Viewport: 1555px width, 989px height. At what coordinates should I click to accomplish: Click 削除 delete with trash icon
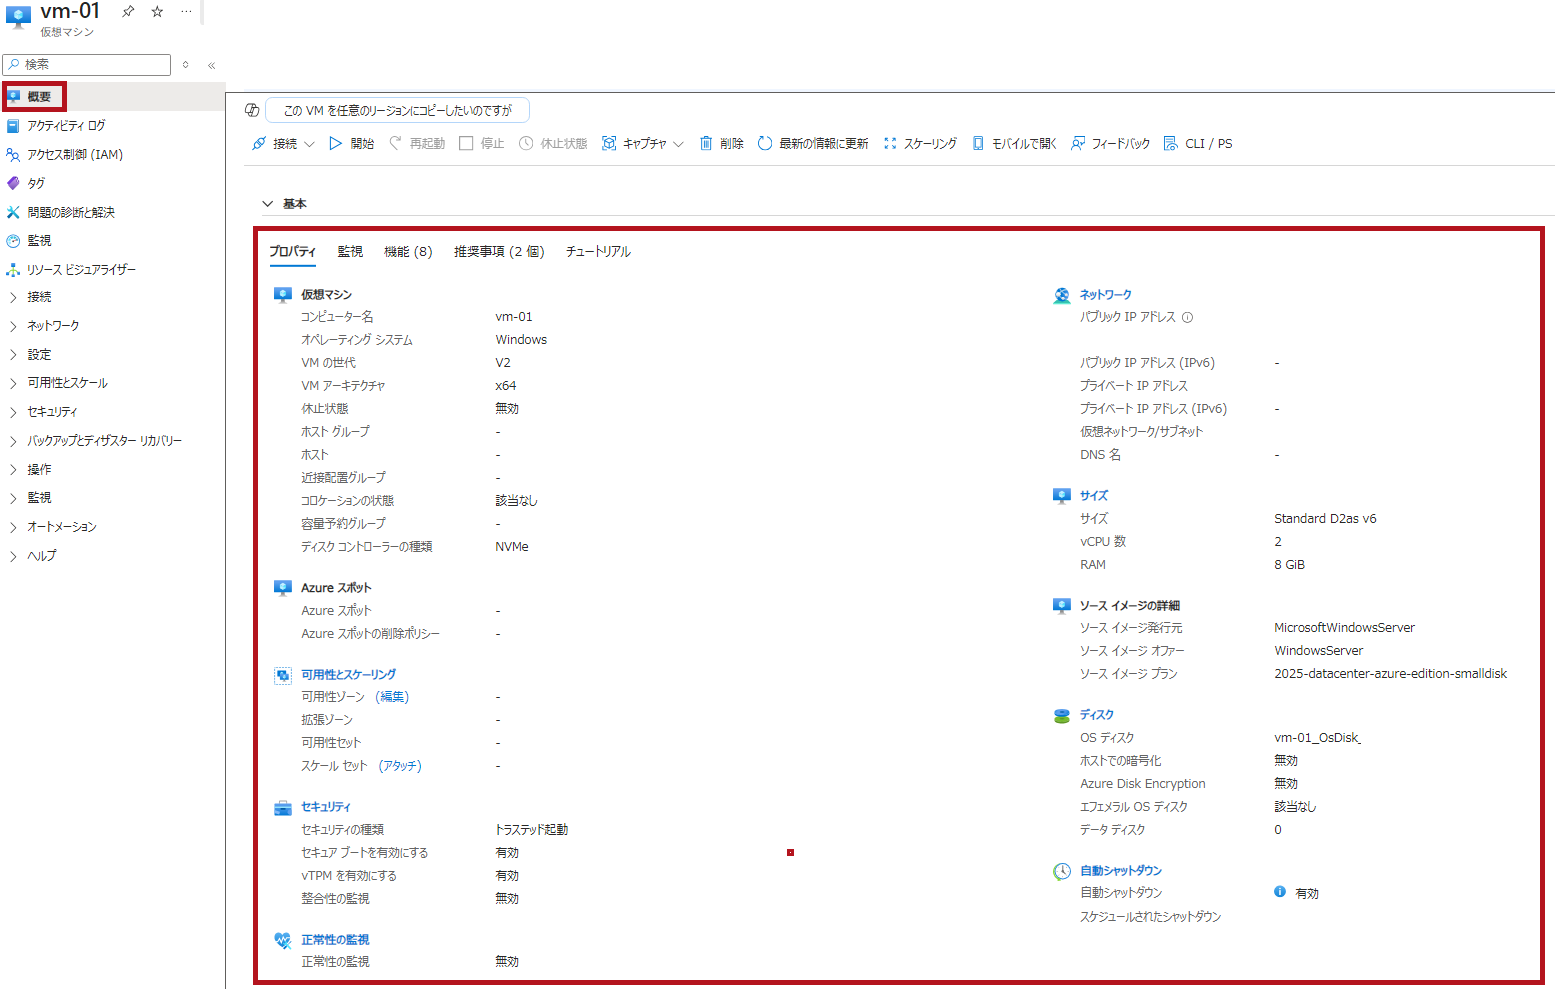coord(721,144)
